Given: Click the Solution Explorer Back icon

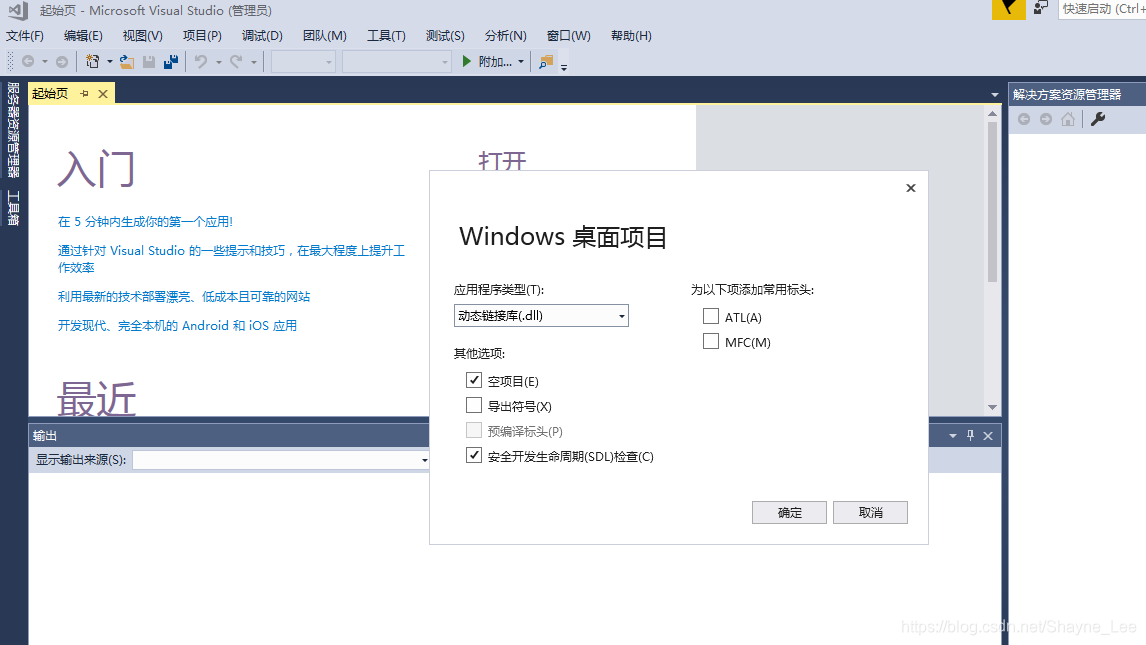Looking at the screenshot, I should point(1024,119).
